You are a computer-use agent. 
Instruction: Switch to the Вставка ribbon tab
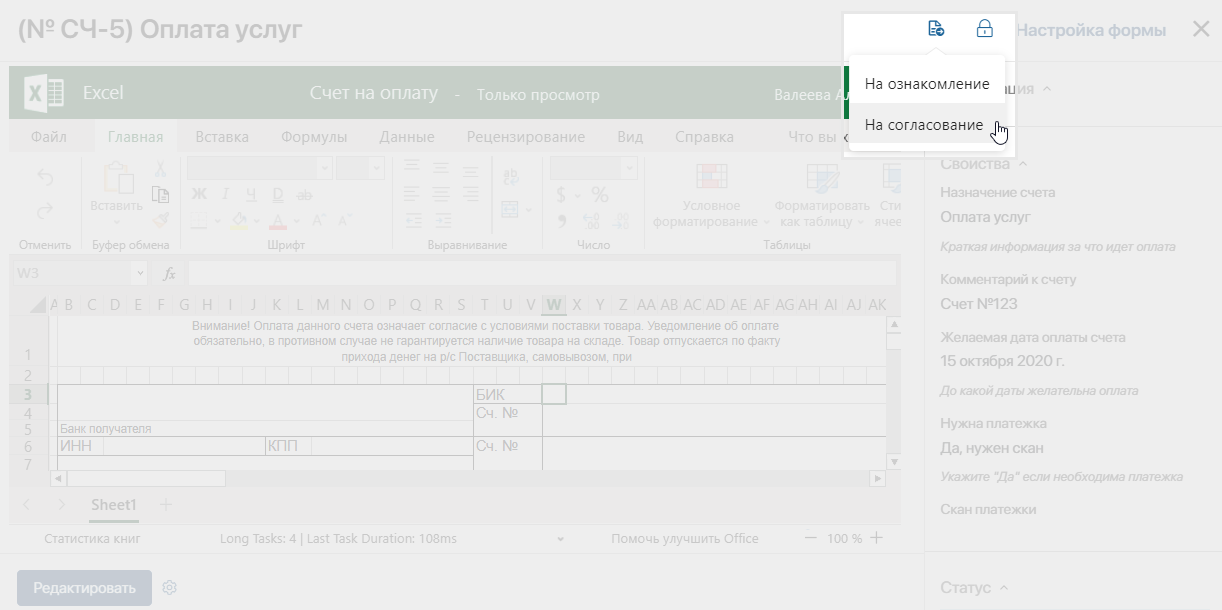222,137
